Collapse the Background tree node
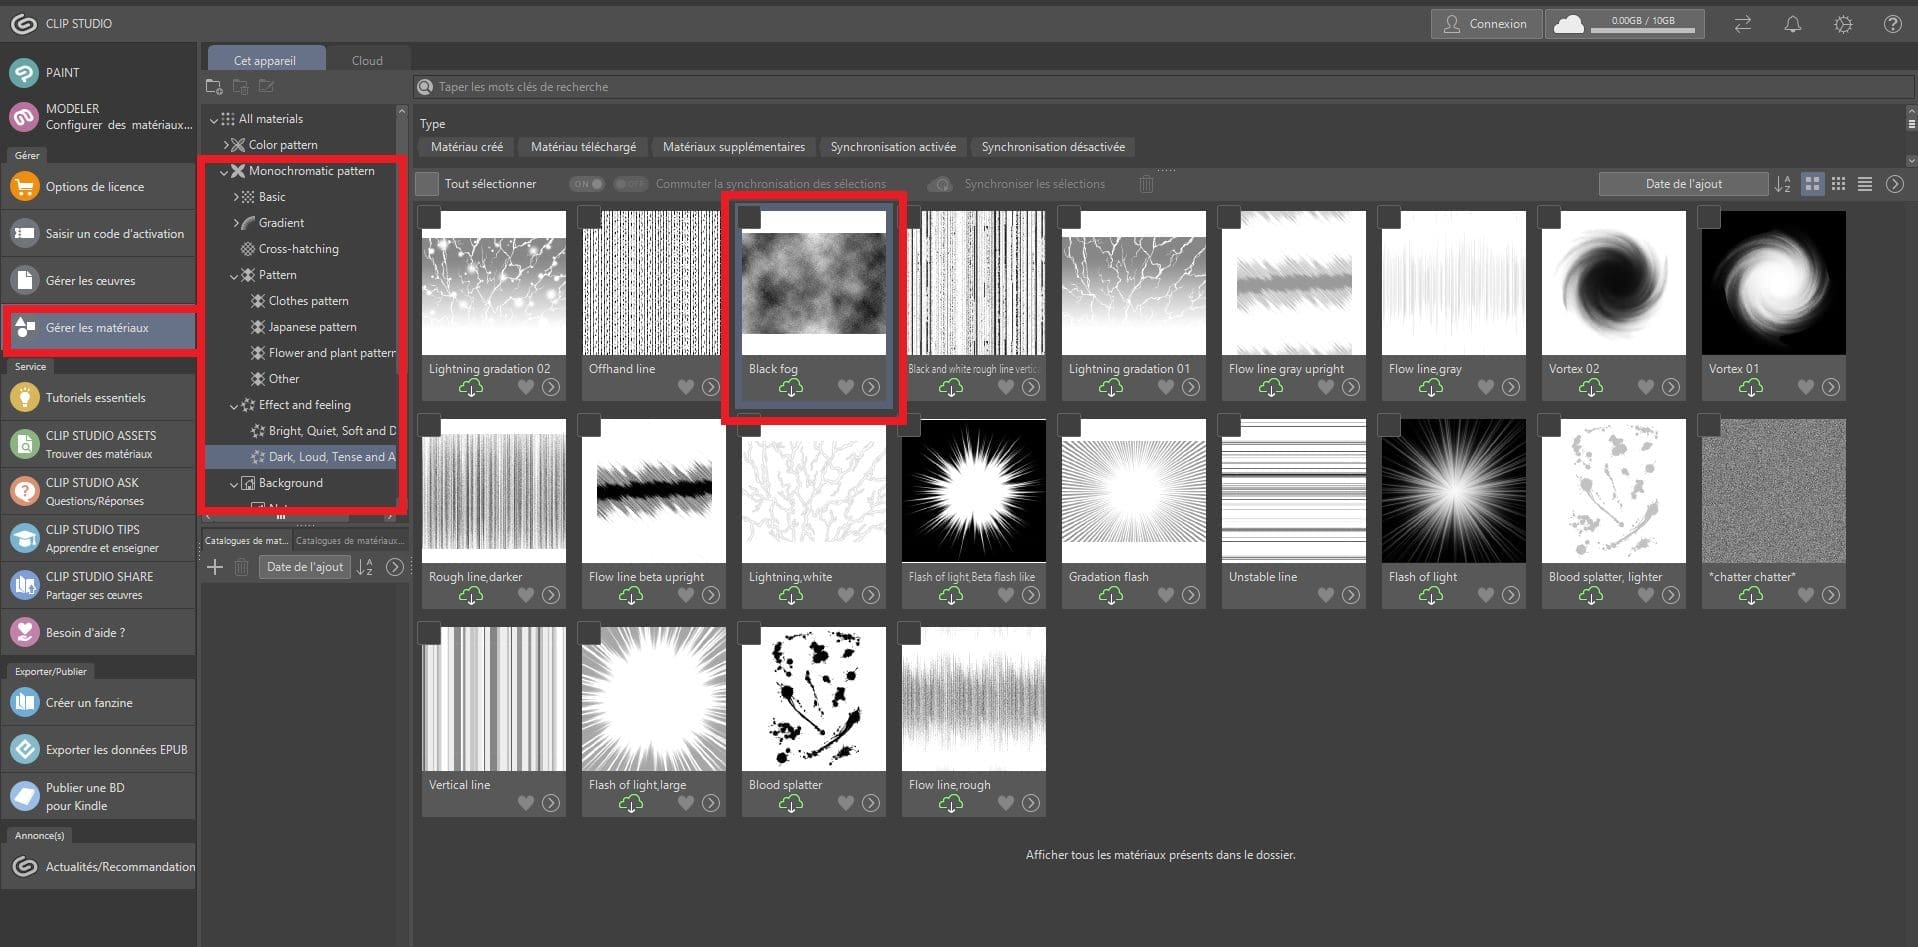The width and height of the screenshot is (1918, 947). tap(234, 484)
